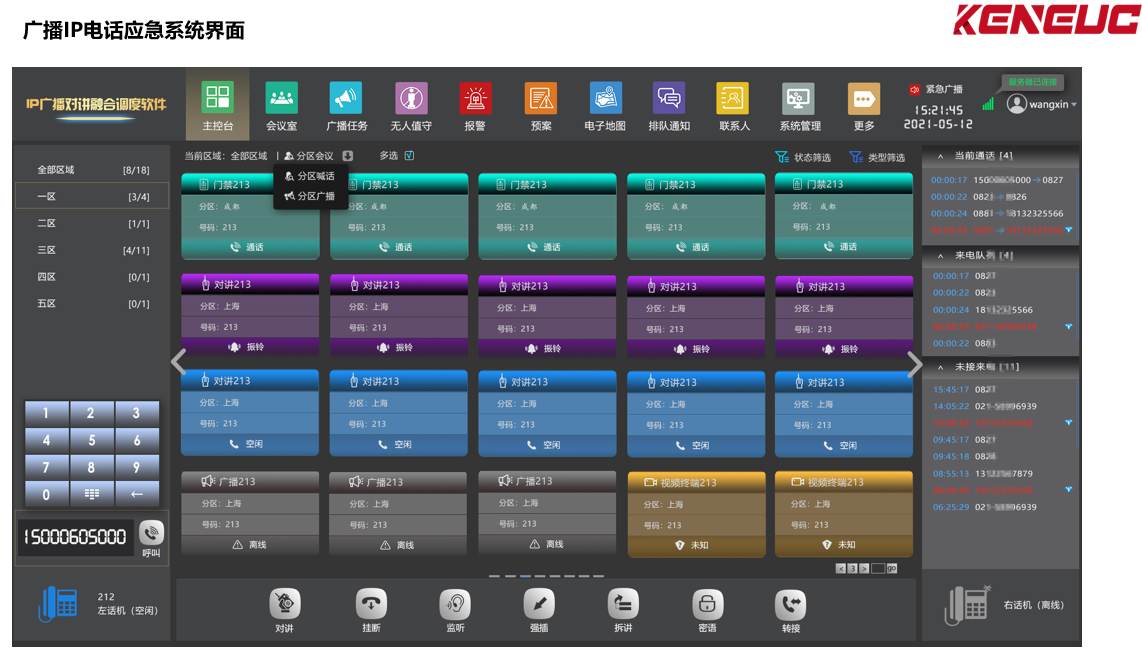Select 二区 in the area list
Viewport: 1142px width, 652px height.
click(92, 224)
